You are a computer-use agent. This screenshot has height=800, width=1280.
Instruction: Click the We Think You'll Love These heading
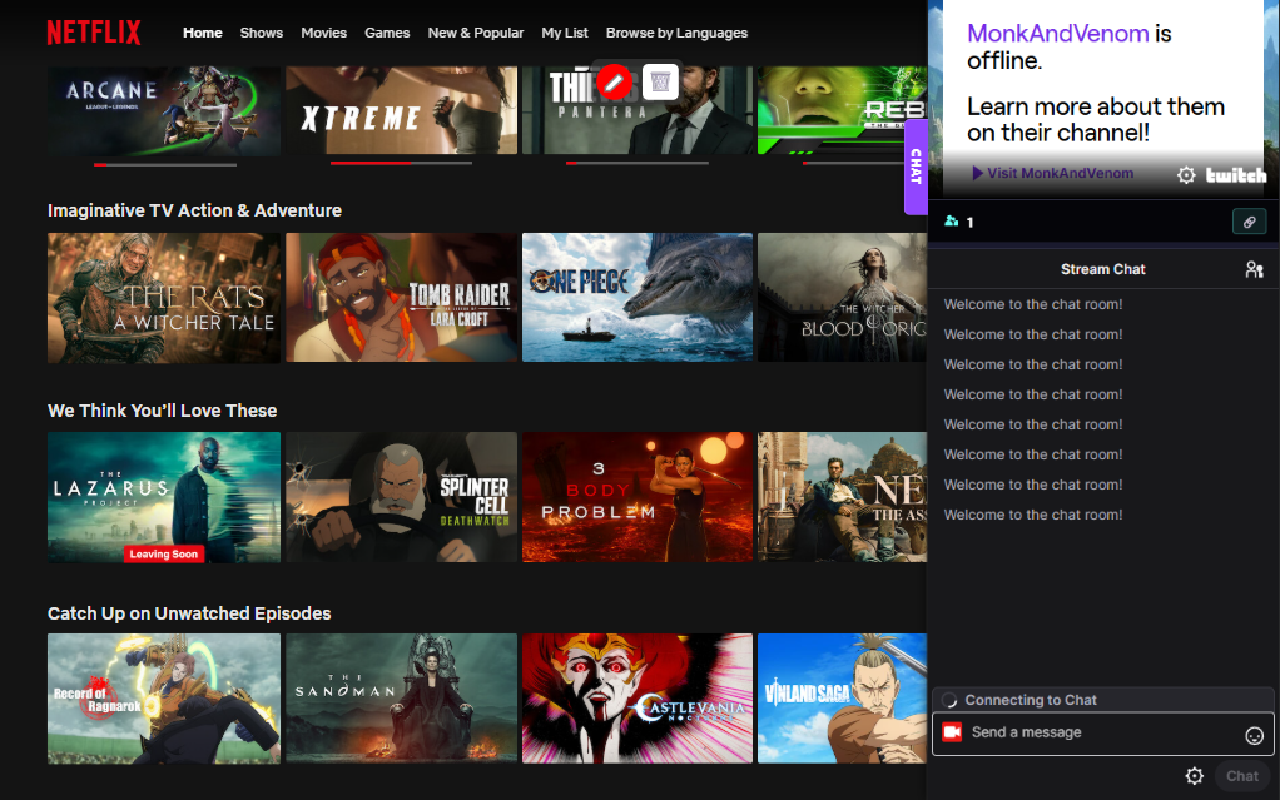(163, 410)
